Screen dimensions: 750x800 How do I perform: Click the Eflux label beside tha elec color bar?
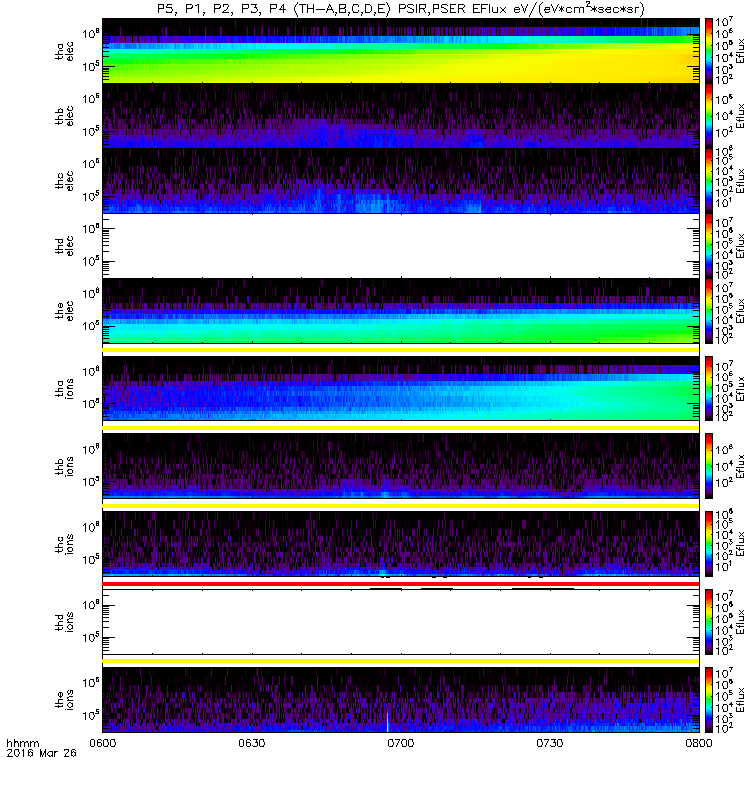[x=741, y=51]
